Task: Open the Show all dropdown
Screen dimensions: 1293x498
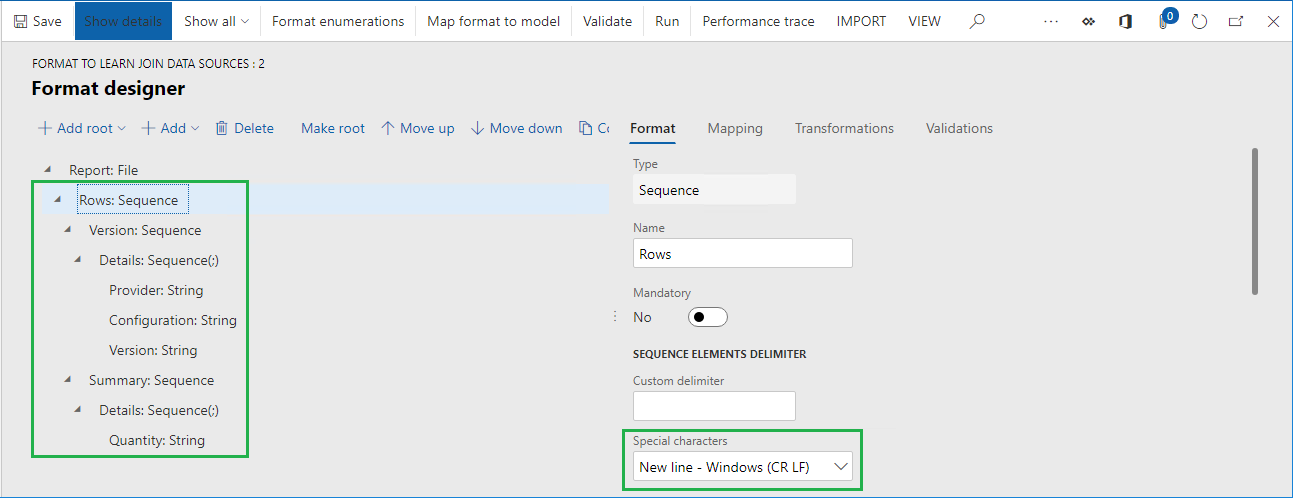Action: click(x=216, y=21)
